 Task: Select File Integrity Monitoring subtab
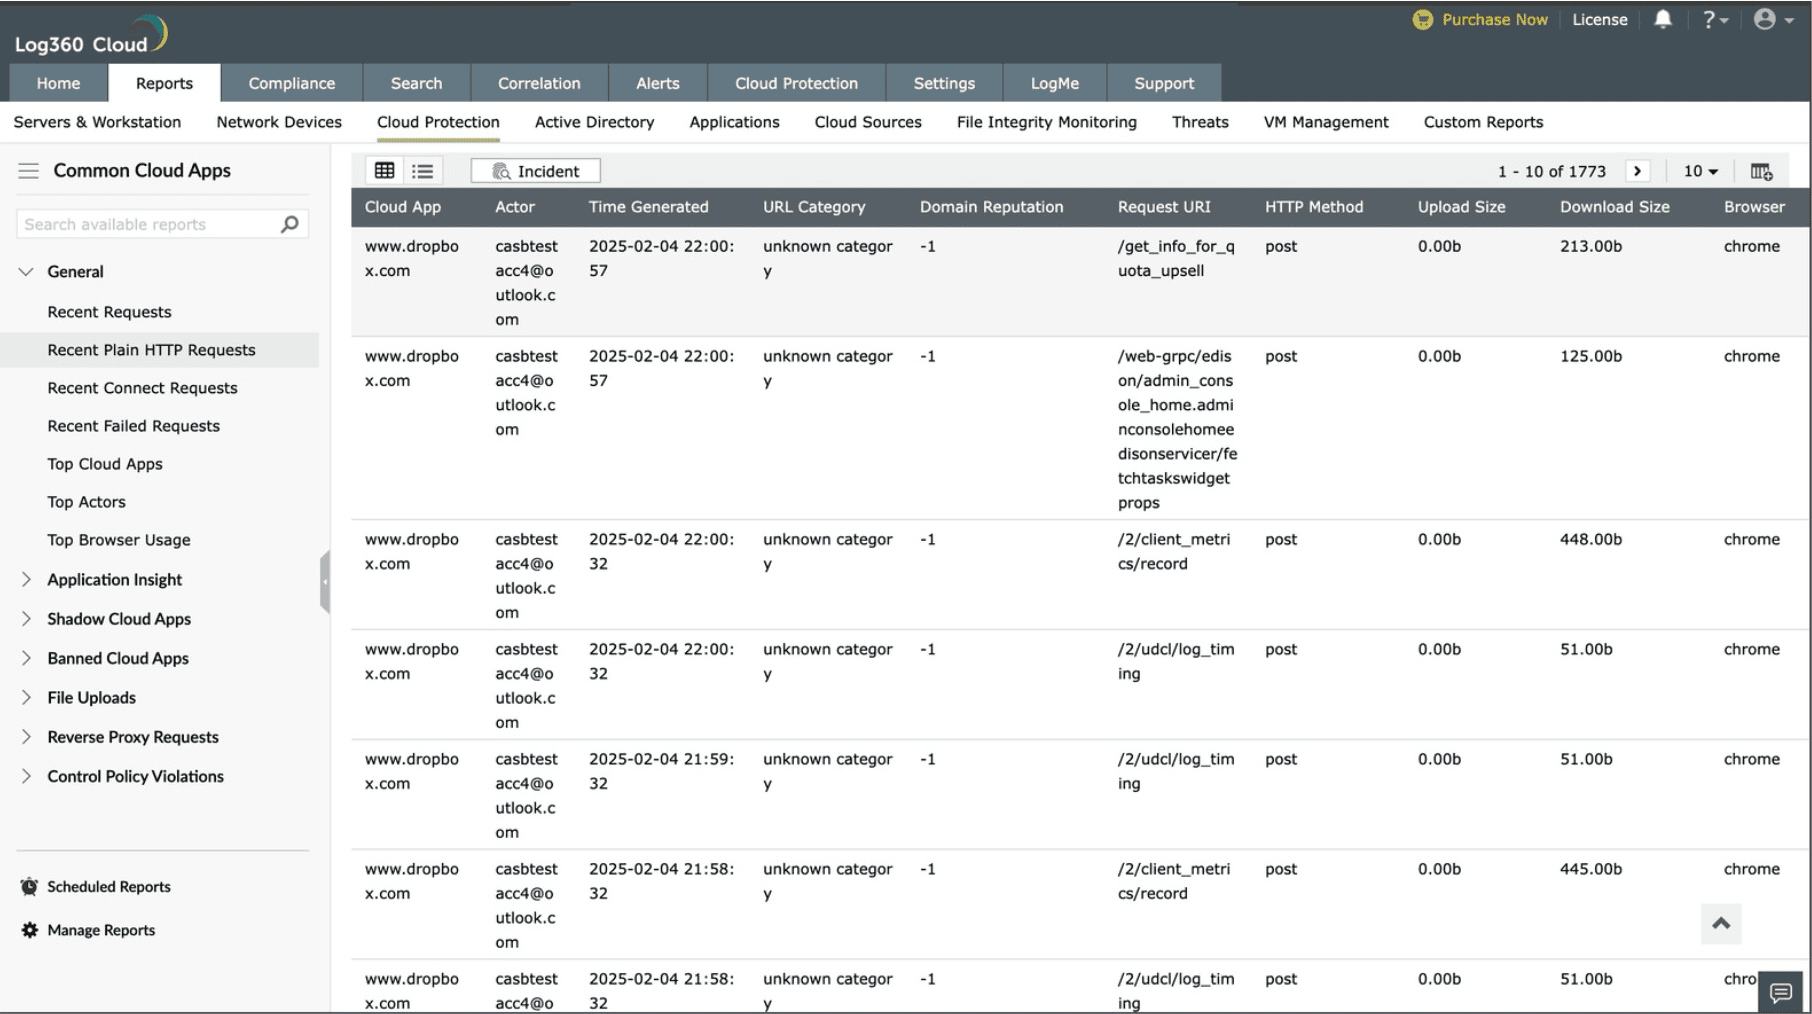(1046, 122)
